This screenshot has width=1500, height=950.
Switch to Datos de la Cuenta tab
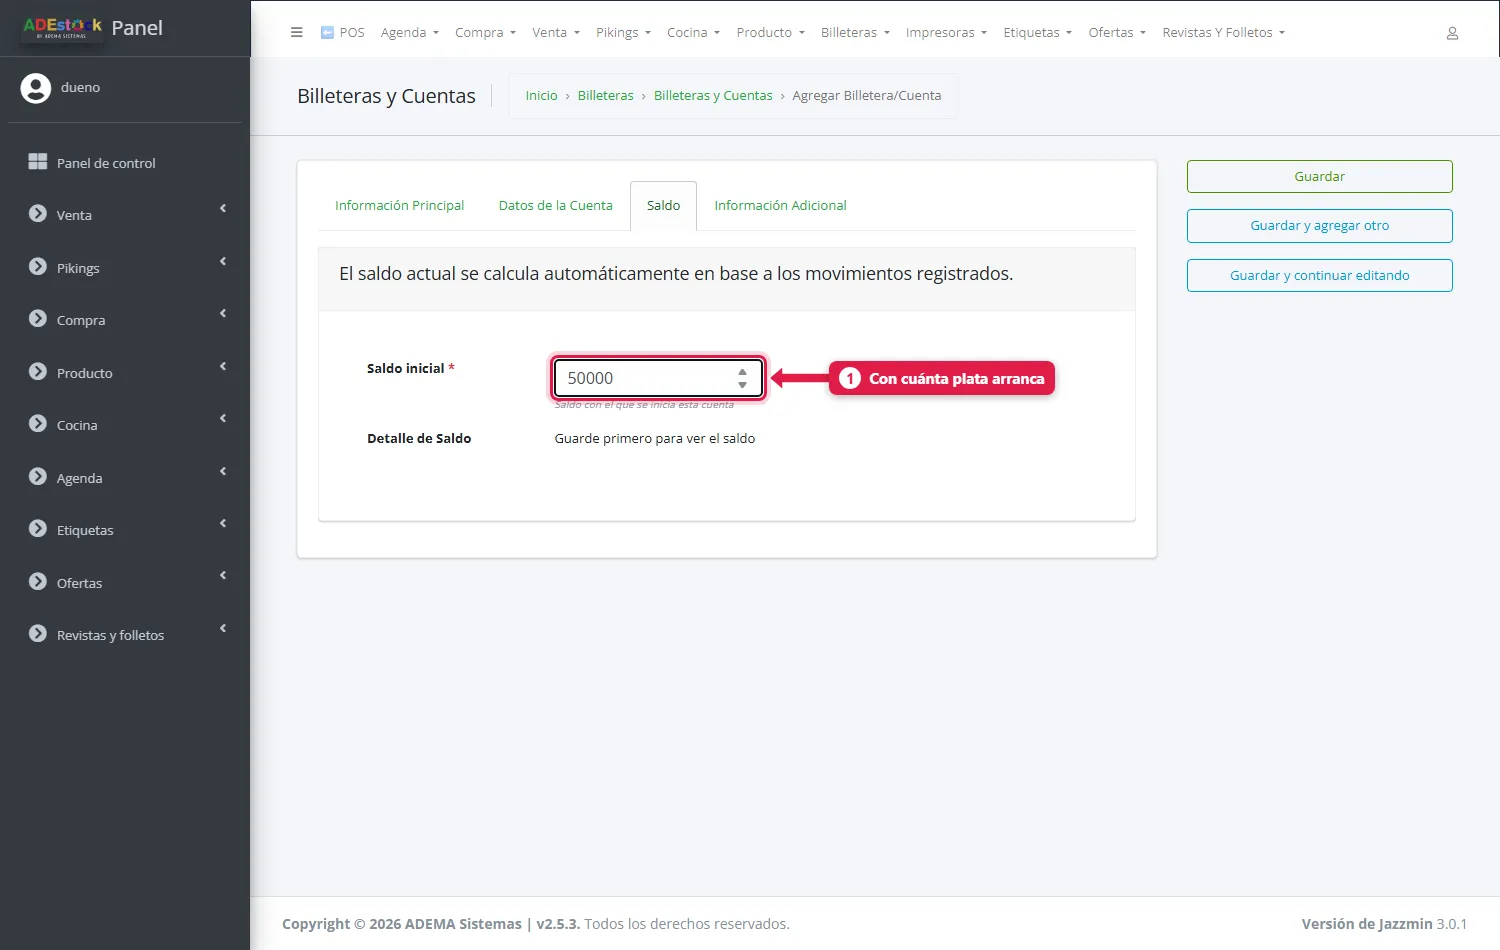(x=555, y=206)
